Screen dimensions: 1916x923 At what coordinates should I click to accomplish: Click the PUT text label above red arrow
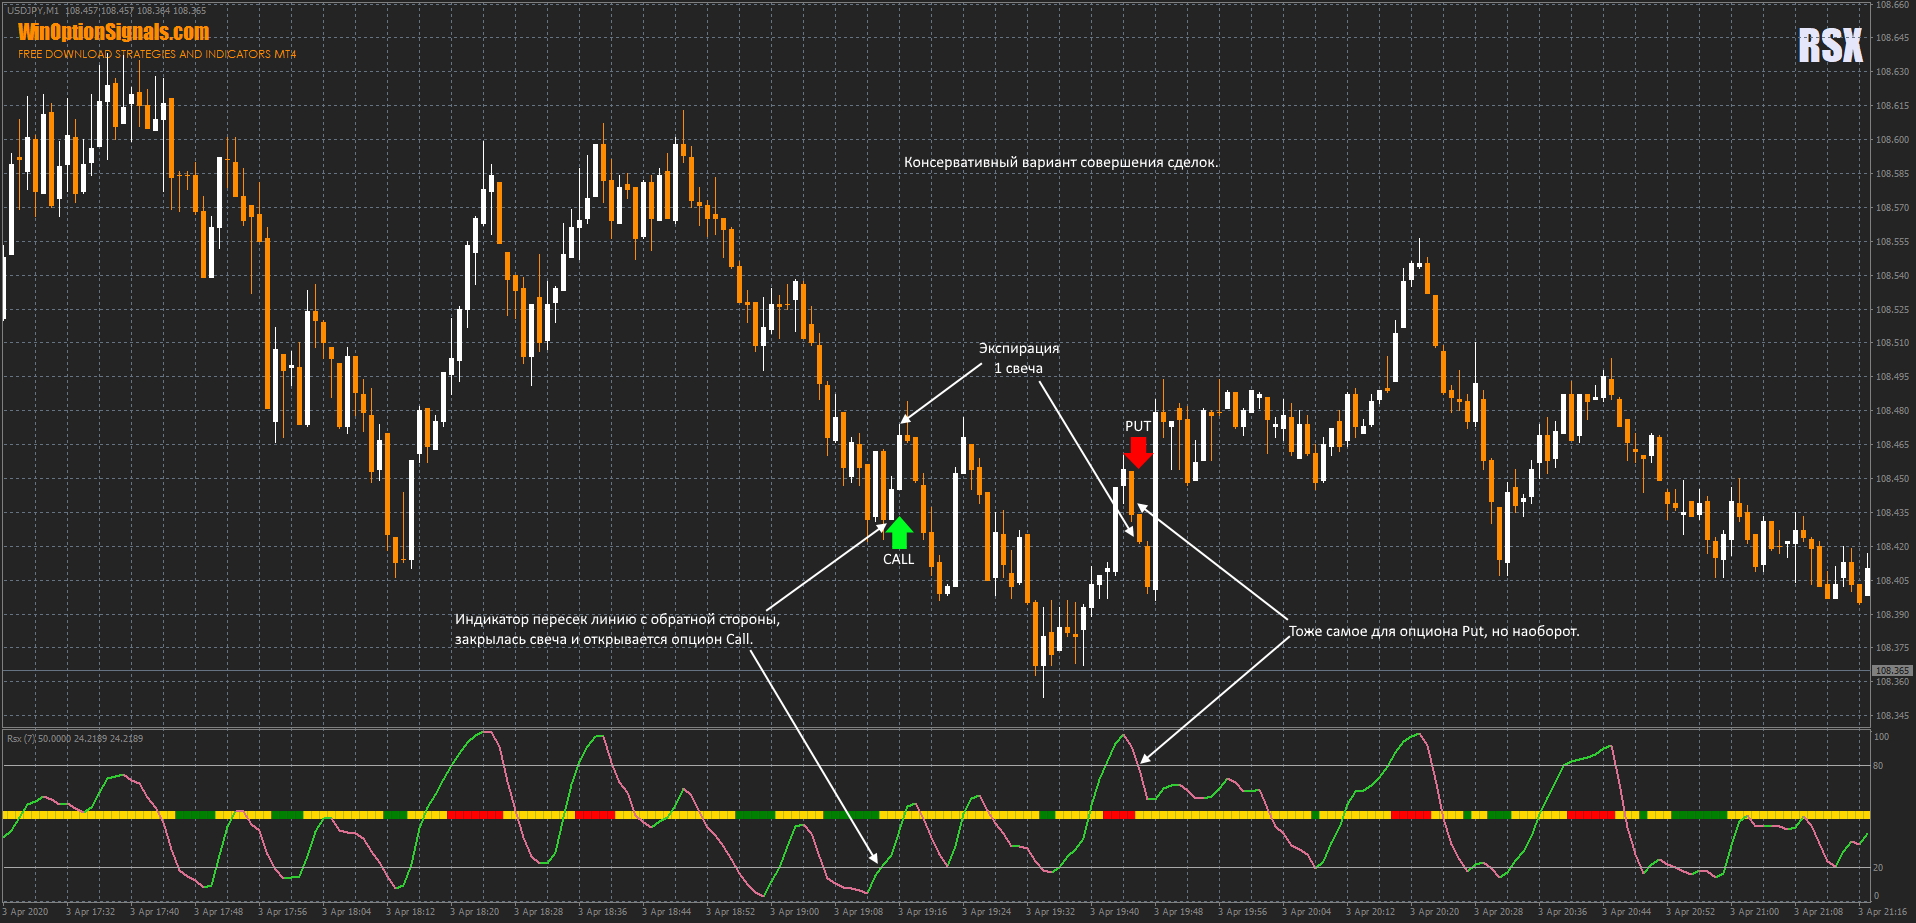coord(1138,426)
